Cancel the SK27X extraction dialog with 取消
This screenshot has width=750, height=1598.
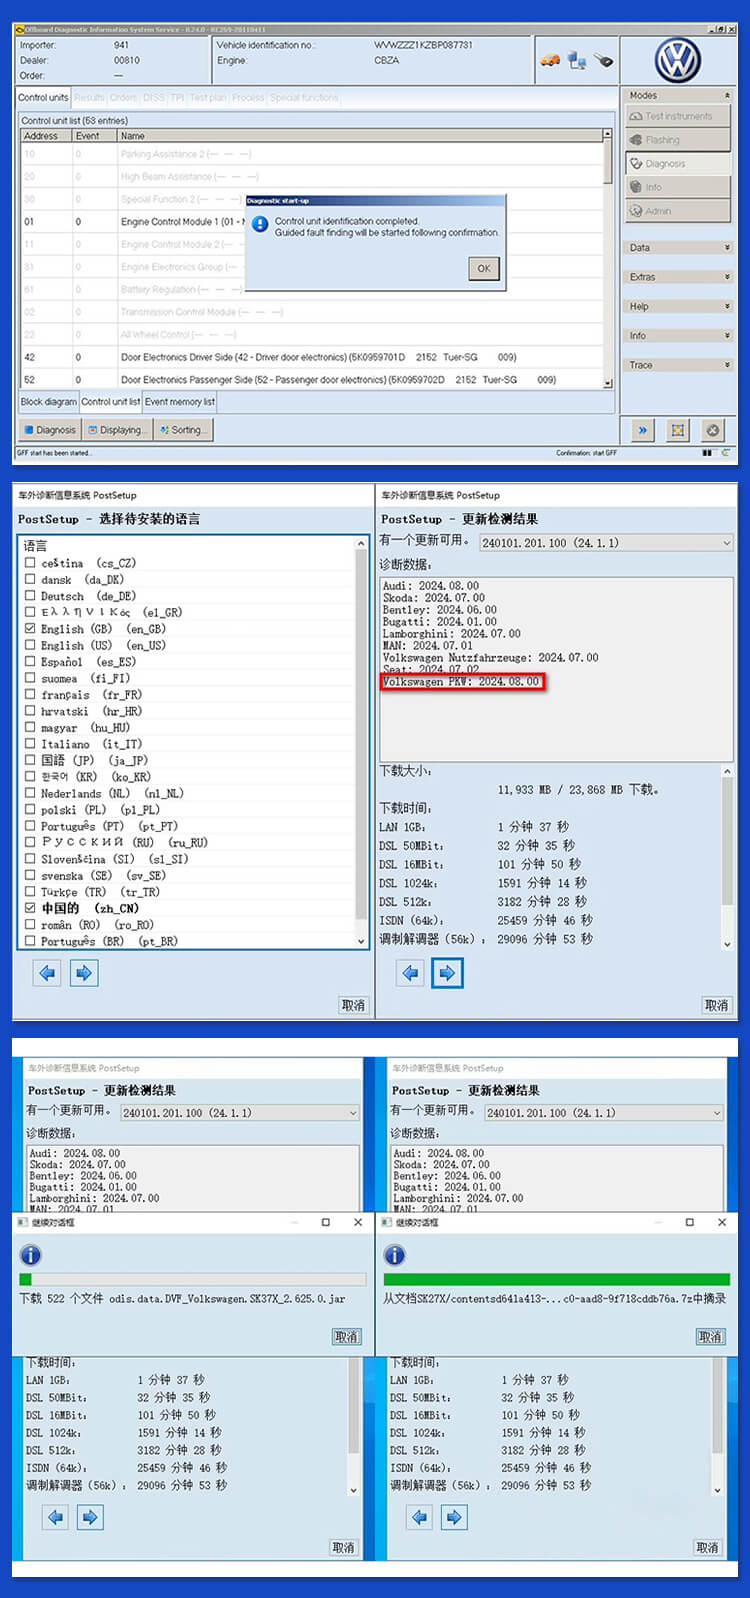point(710,1336)
